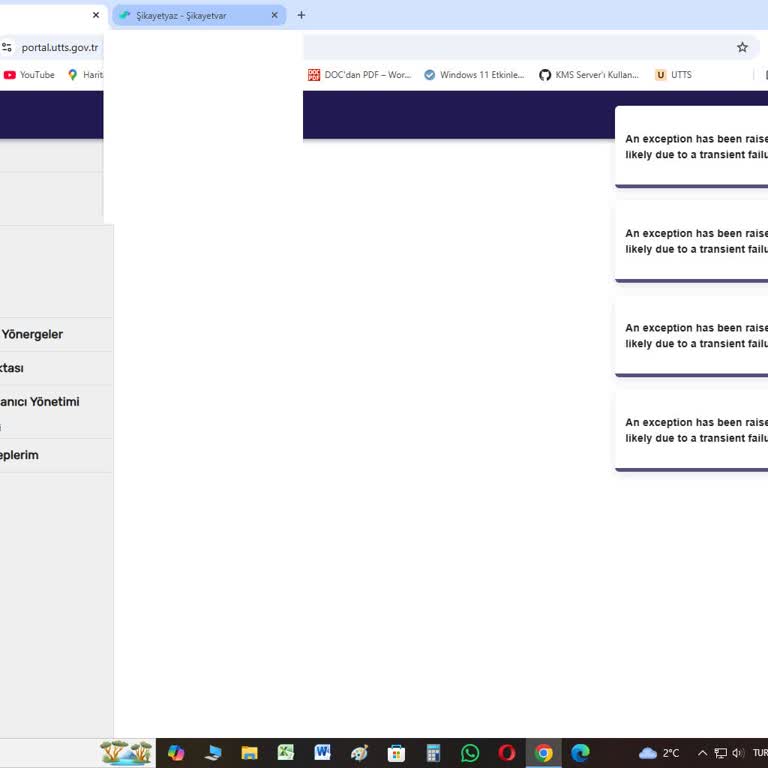Image resolution: width=768 pixels, height=768 pixels.
Task: Open Word from the taskbar
Action: (x=322, y=753)
